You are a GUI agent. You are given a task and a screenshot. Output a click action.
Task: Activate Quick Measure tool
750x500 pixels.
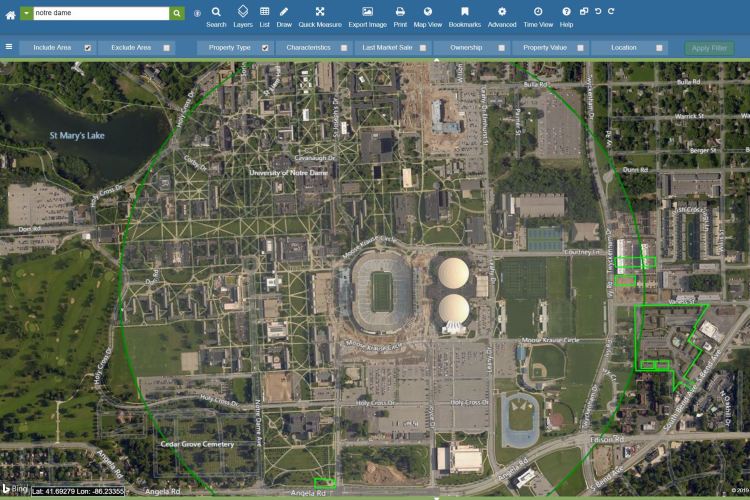tap(320, 17)
